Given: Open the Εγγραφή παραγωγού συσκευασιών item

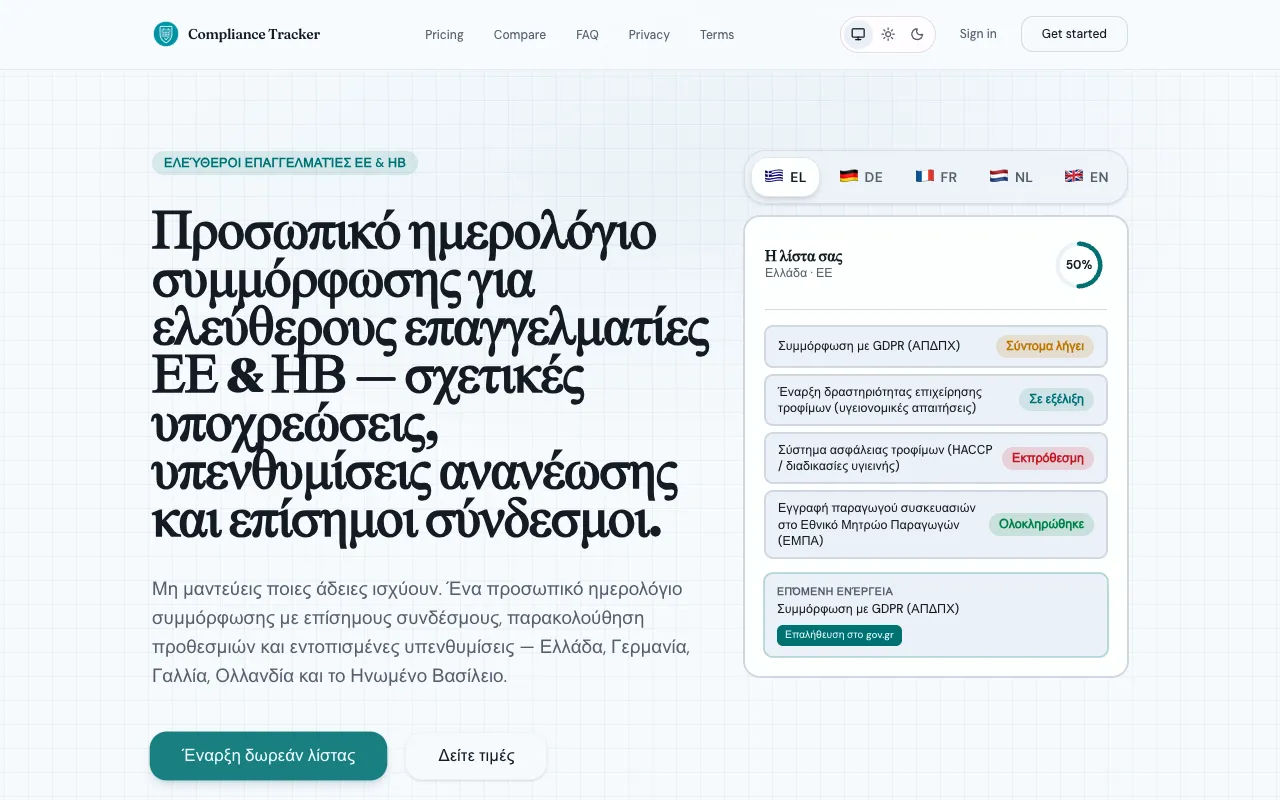Looking at the screenshot, I should click(x=936, y=524).
